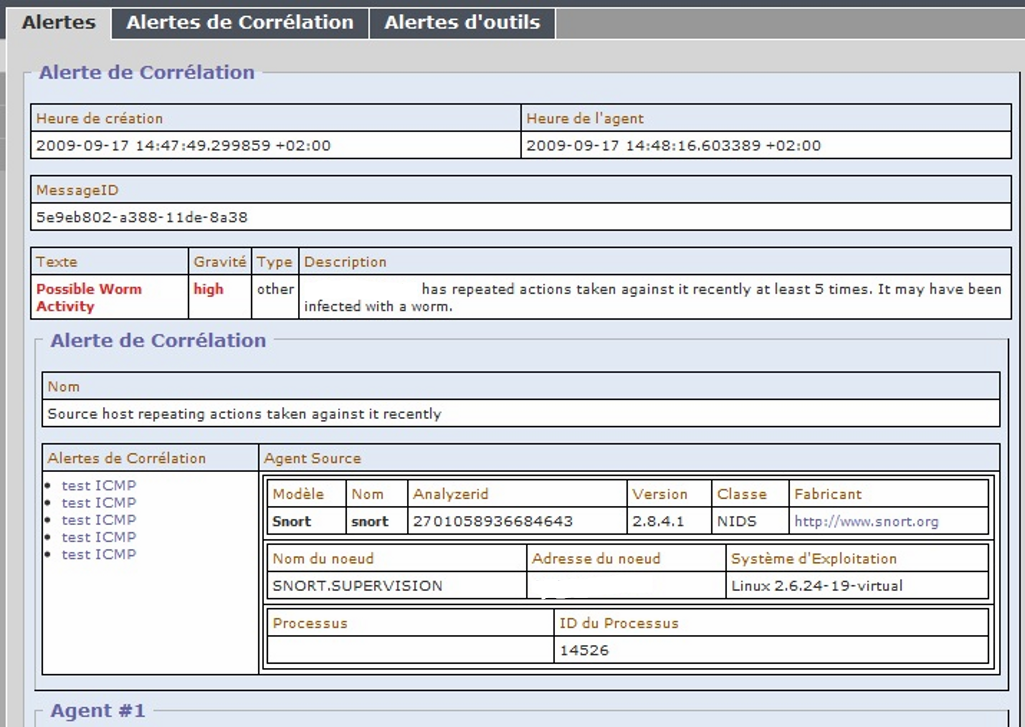Open the Alertes de Corrélation tab
Image resolution: width=1025 pixels, height=727 pixels.
(x=240, y=22)
